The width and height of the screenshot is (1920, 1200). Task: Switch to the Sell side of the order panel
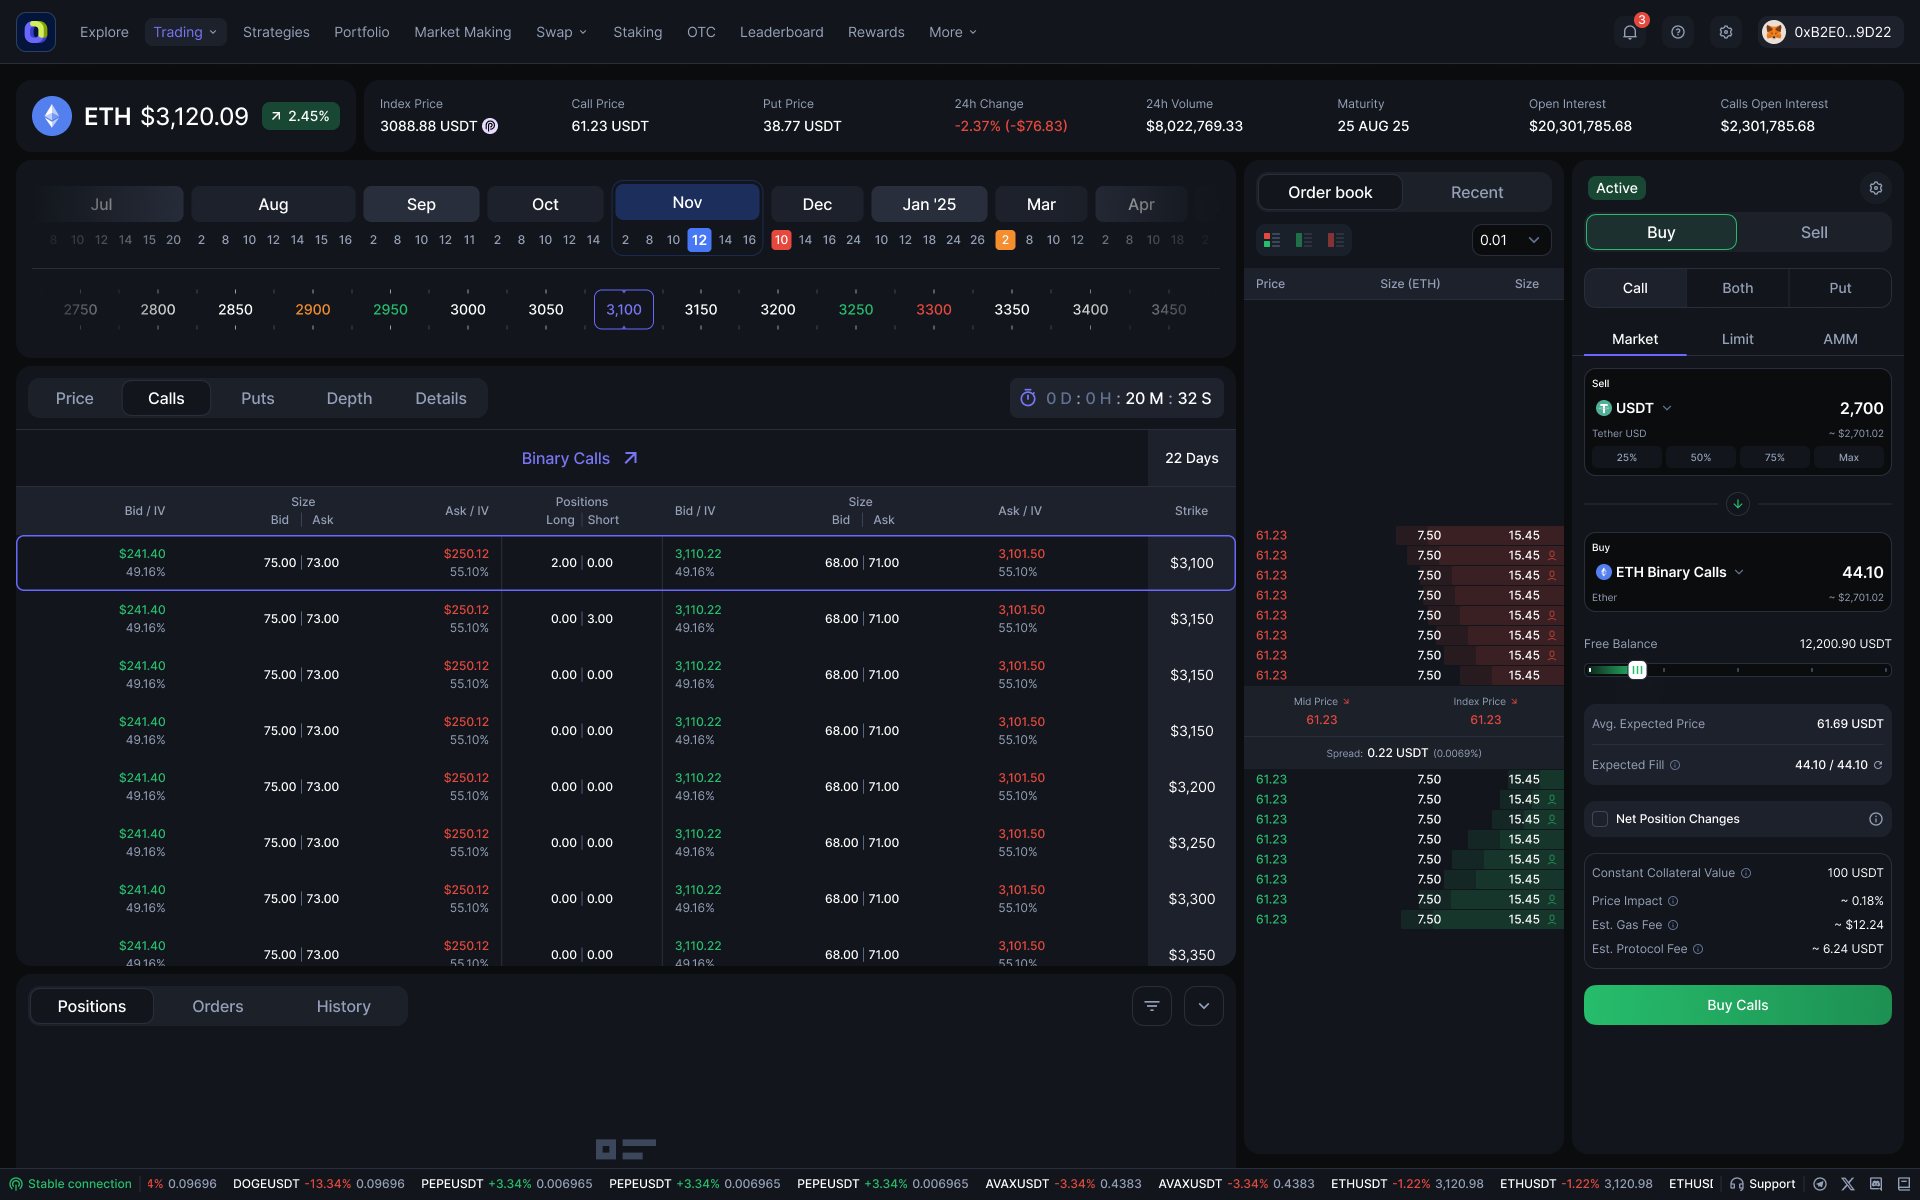tap(1812, 232)
